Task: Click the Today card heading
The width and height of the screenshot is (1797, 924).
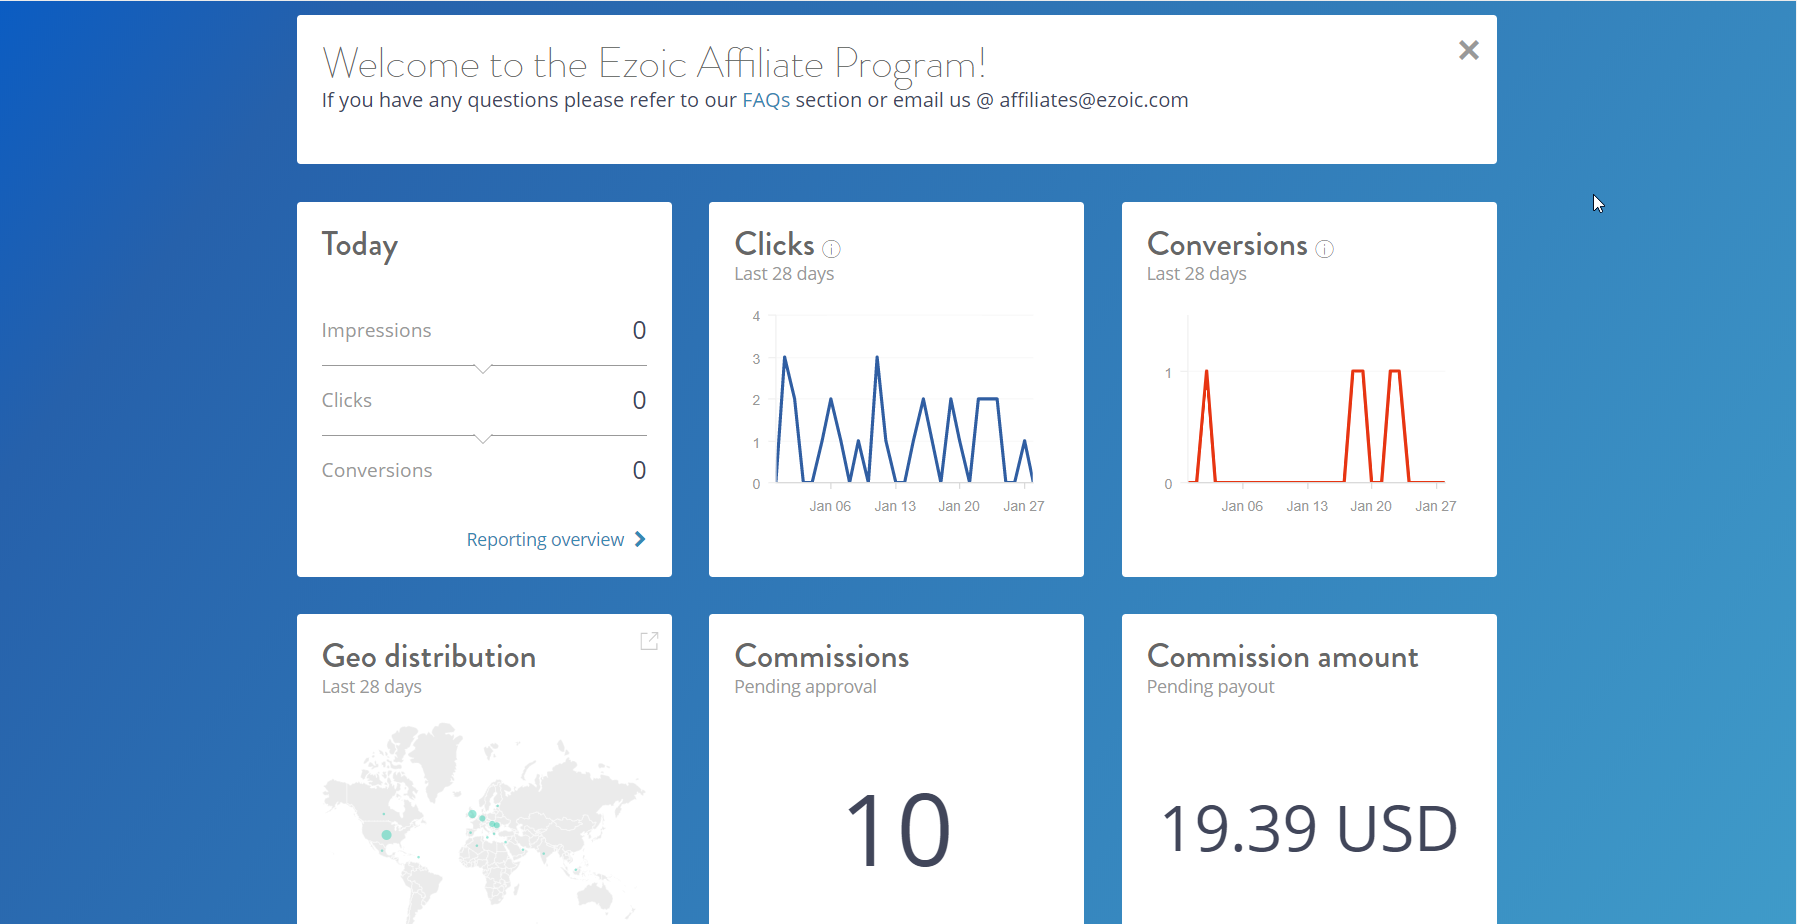Action: (360, 246)
